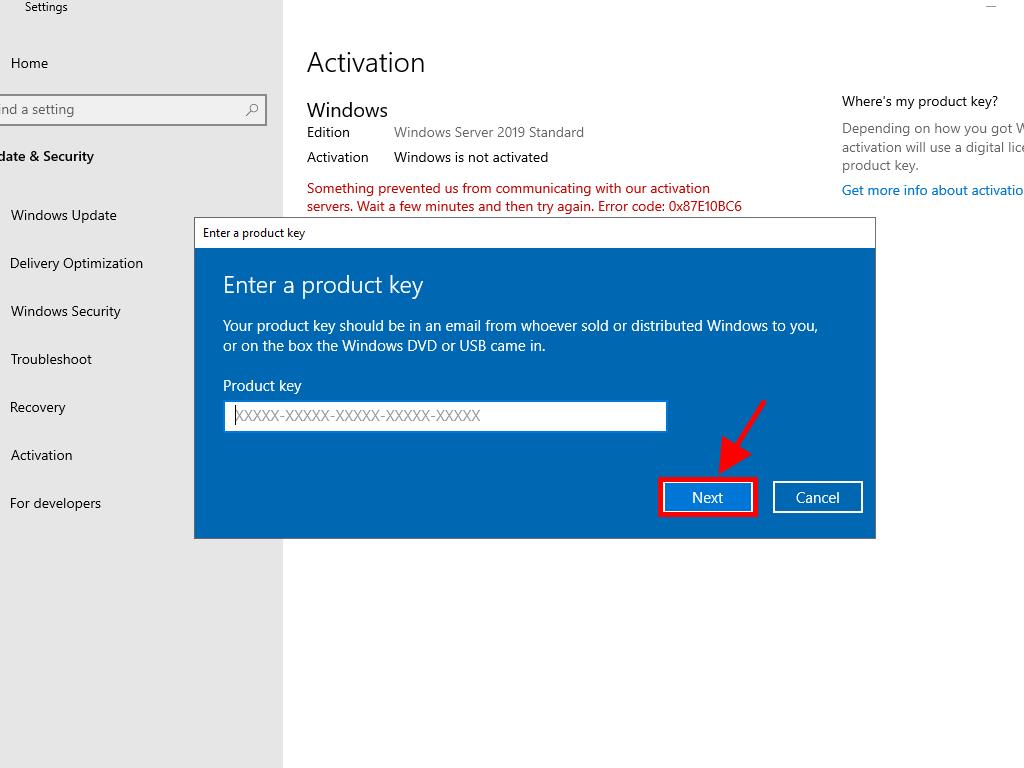
Task: Open Recovery settings
Action: coord(38,408)
